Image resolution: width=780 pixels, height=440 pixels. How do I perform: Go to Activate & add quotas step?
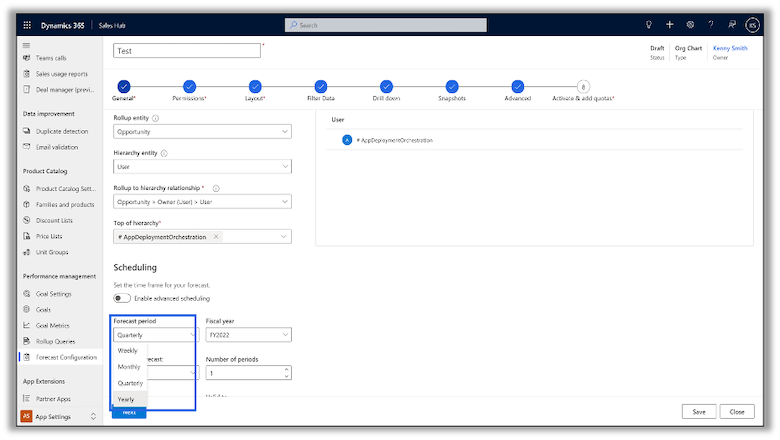(x=583, y=87)
